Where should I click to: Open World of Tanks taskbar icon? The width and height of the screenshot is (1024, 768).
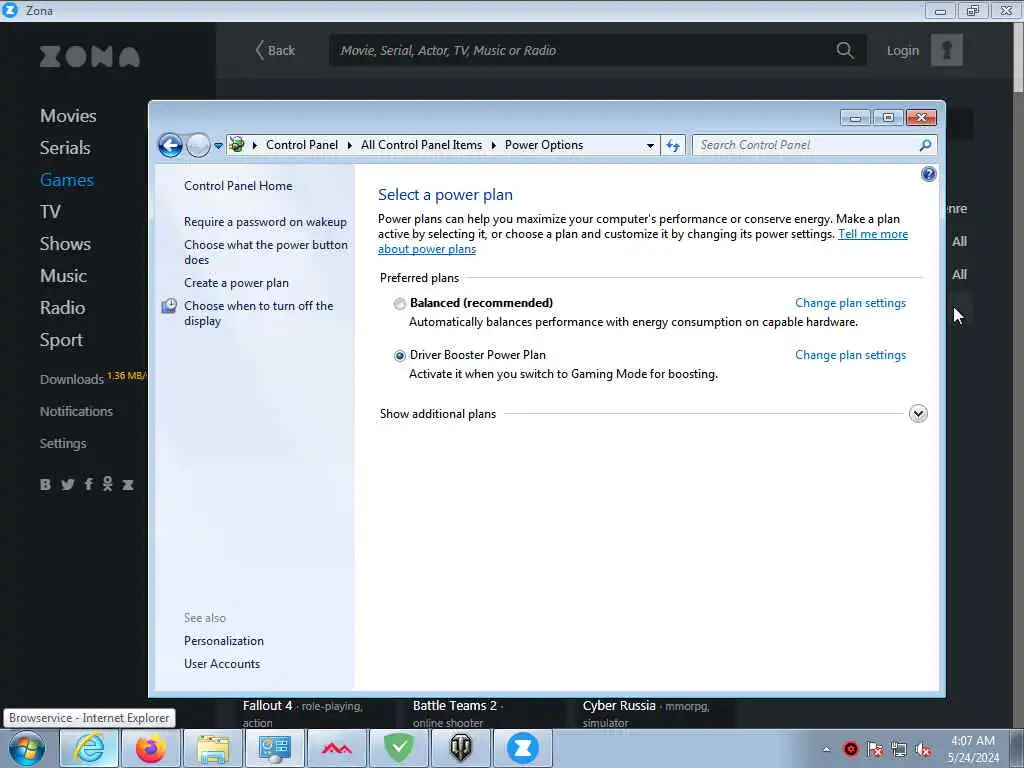pos(460,748)
